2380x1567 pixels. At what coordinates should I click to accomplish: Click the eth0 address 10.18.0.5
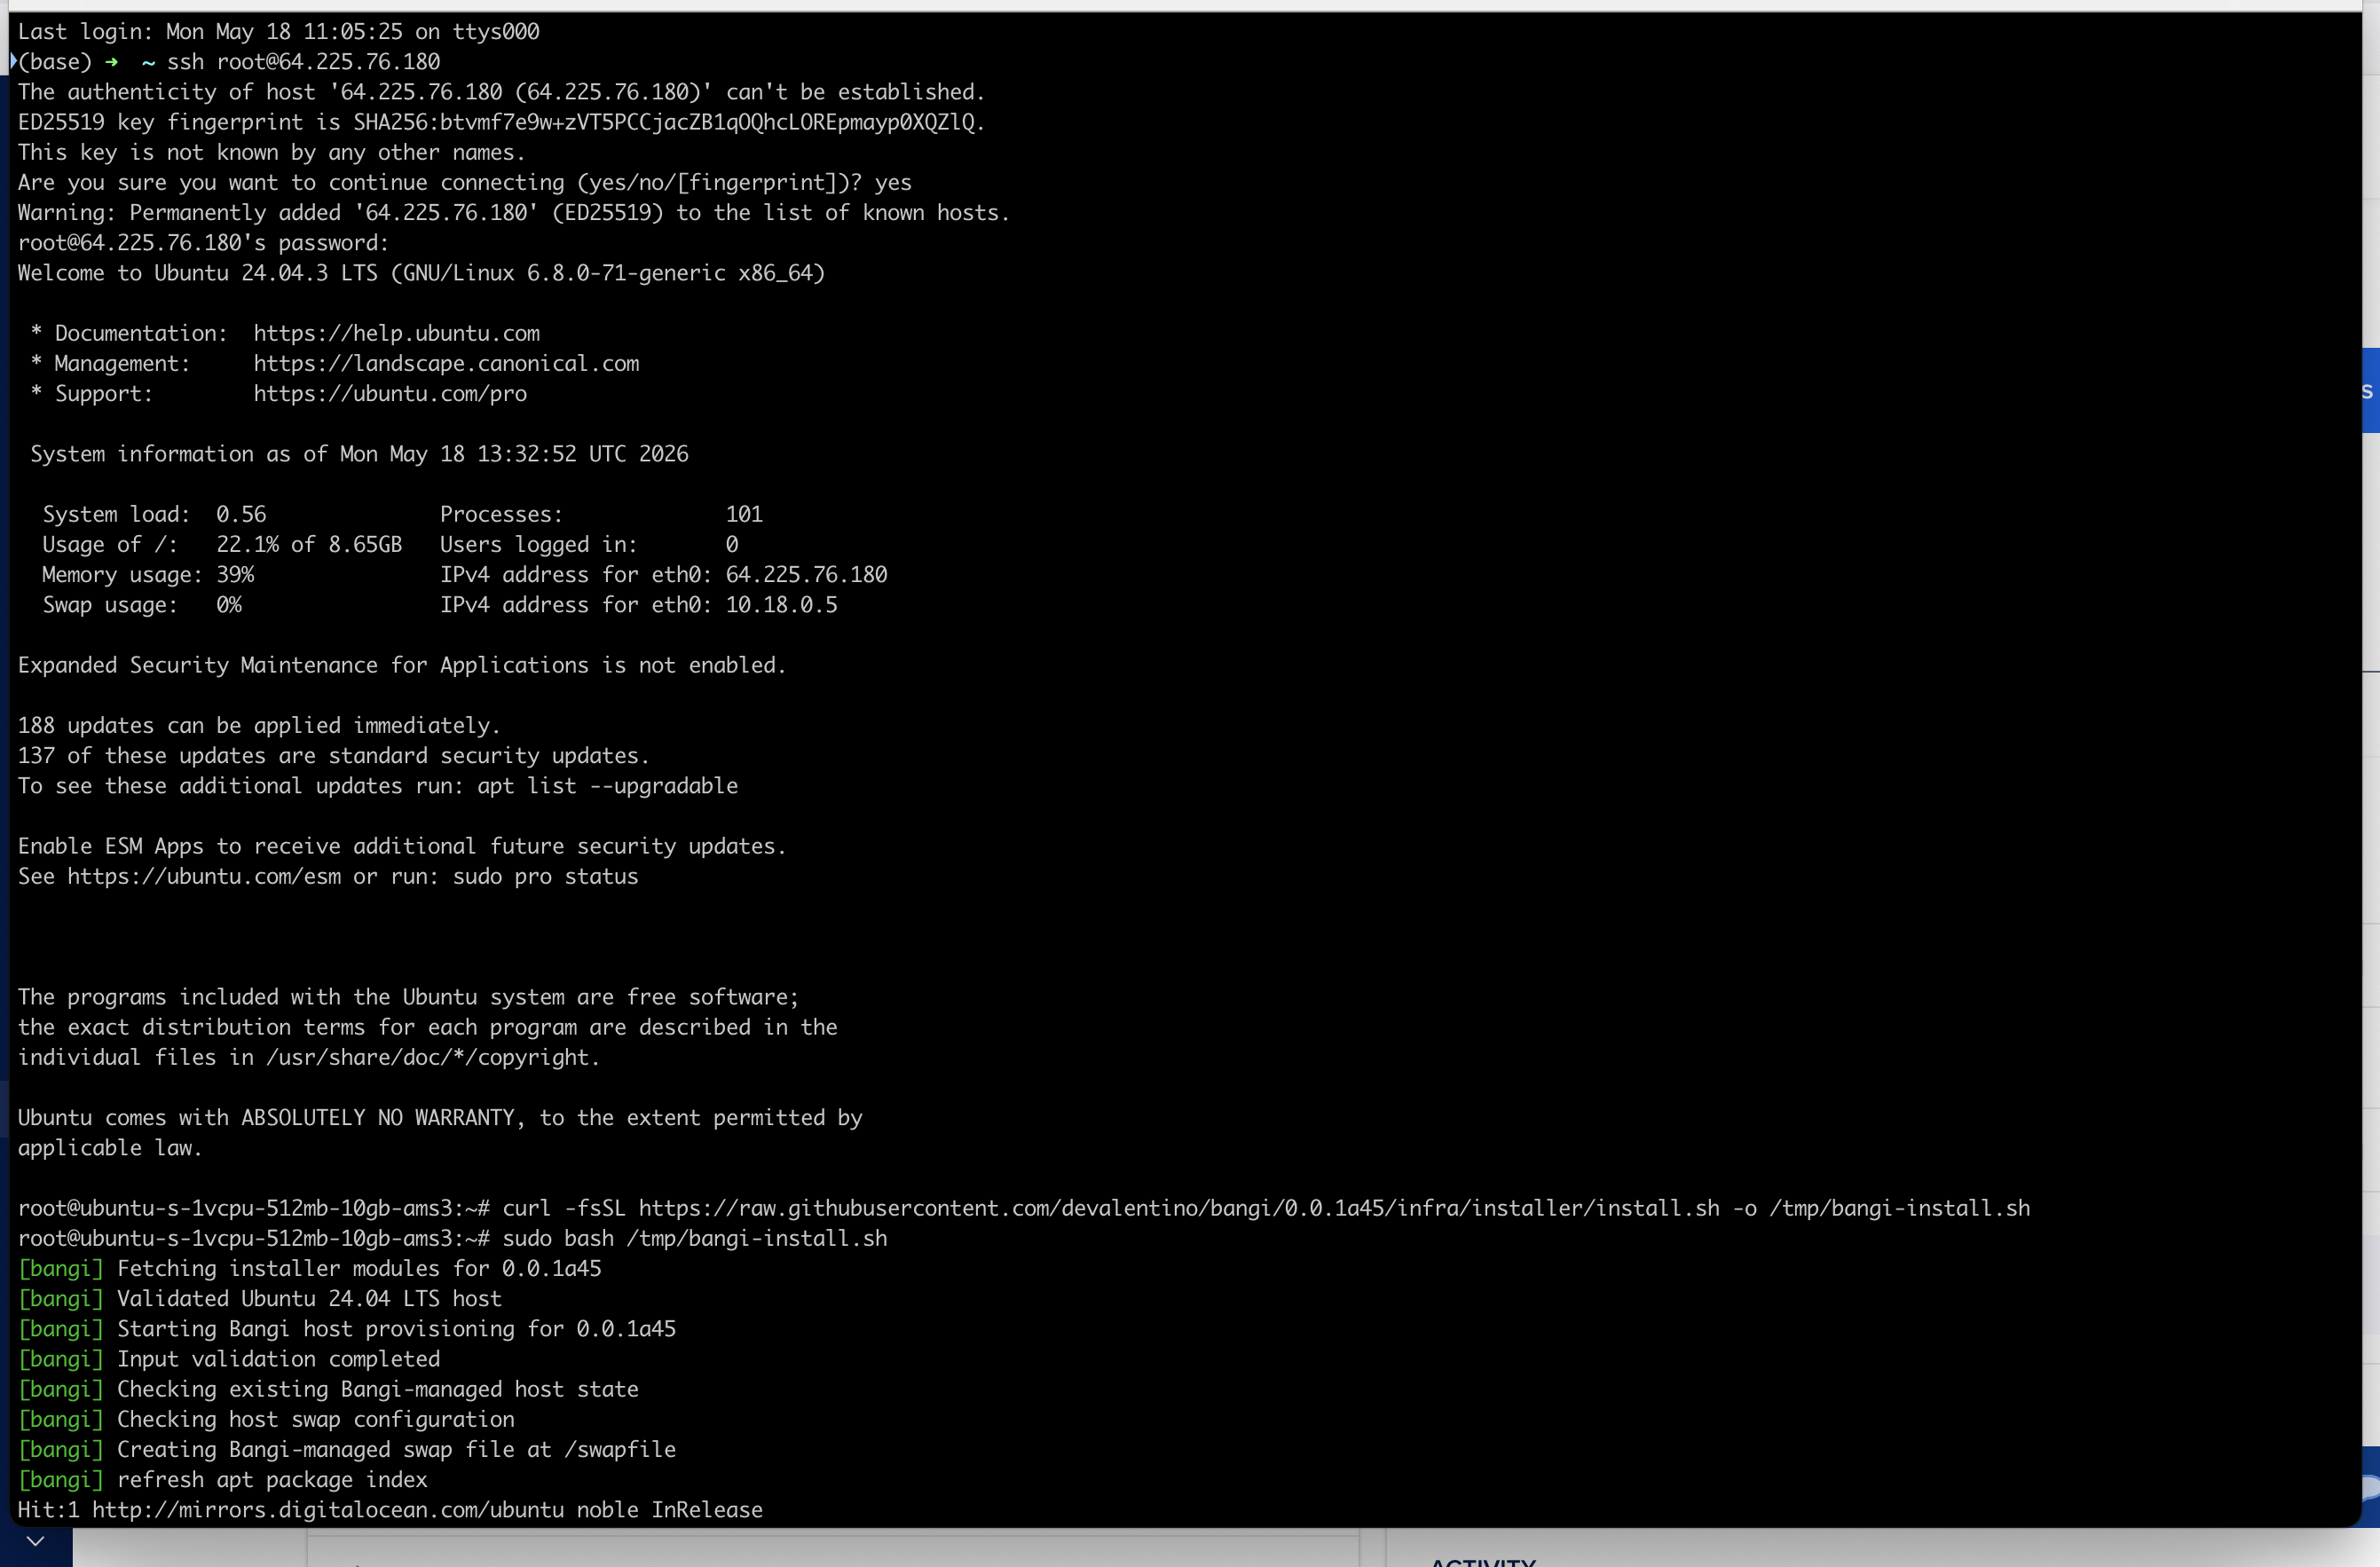click(x=782, y=605)
